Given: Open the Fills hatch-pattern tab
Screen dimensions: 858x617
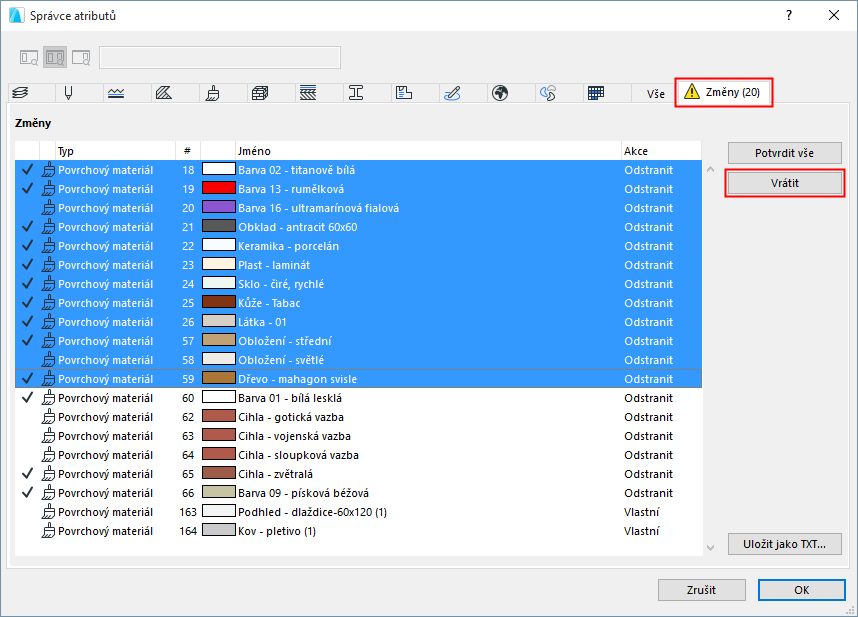Looking at the screenshot, I should [x=164, y=93].
